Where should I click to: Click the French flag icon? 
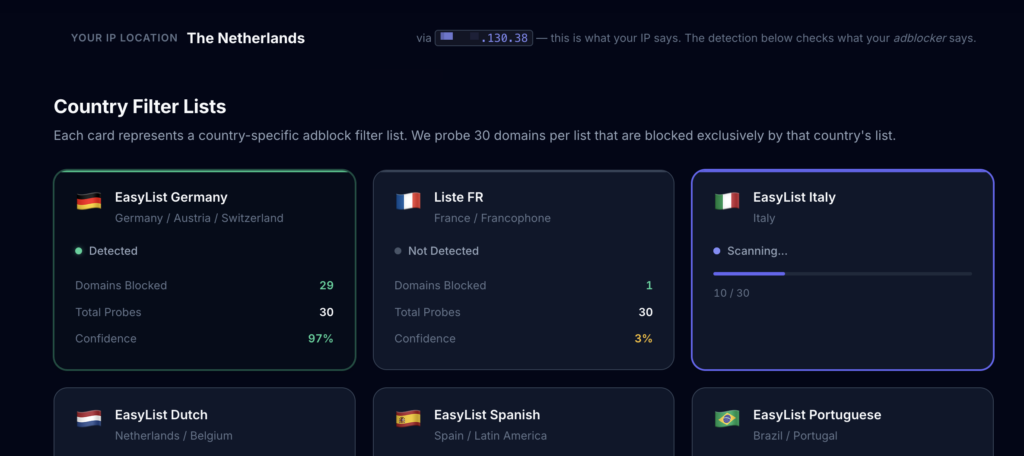(407, 202)
